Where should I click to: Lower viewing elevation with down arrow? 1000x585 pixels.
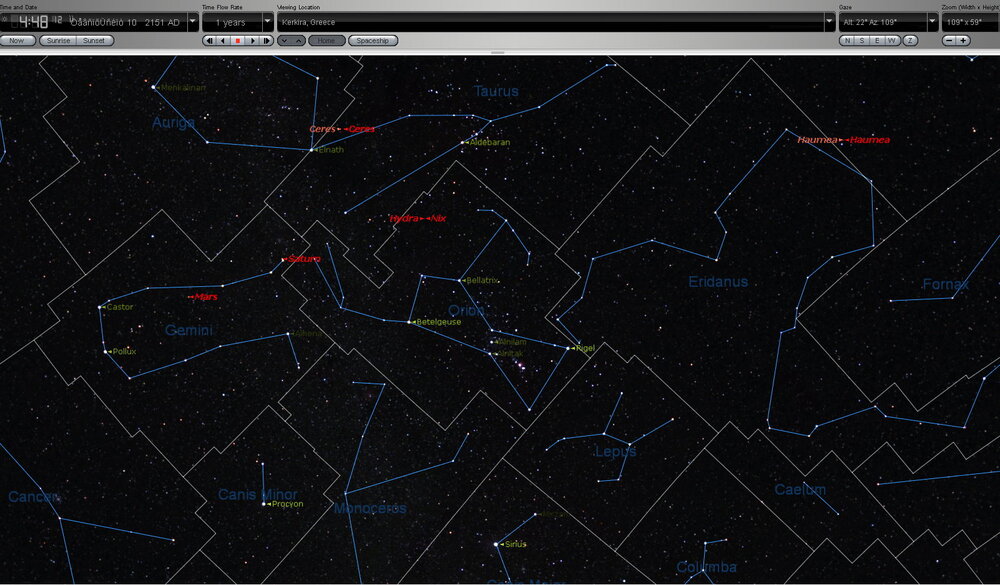pyautogui.click(x=284, y=41)
